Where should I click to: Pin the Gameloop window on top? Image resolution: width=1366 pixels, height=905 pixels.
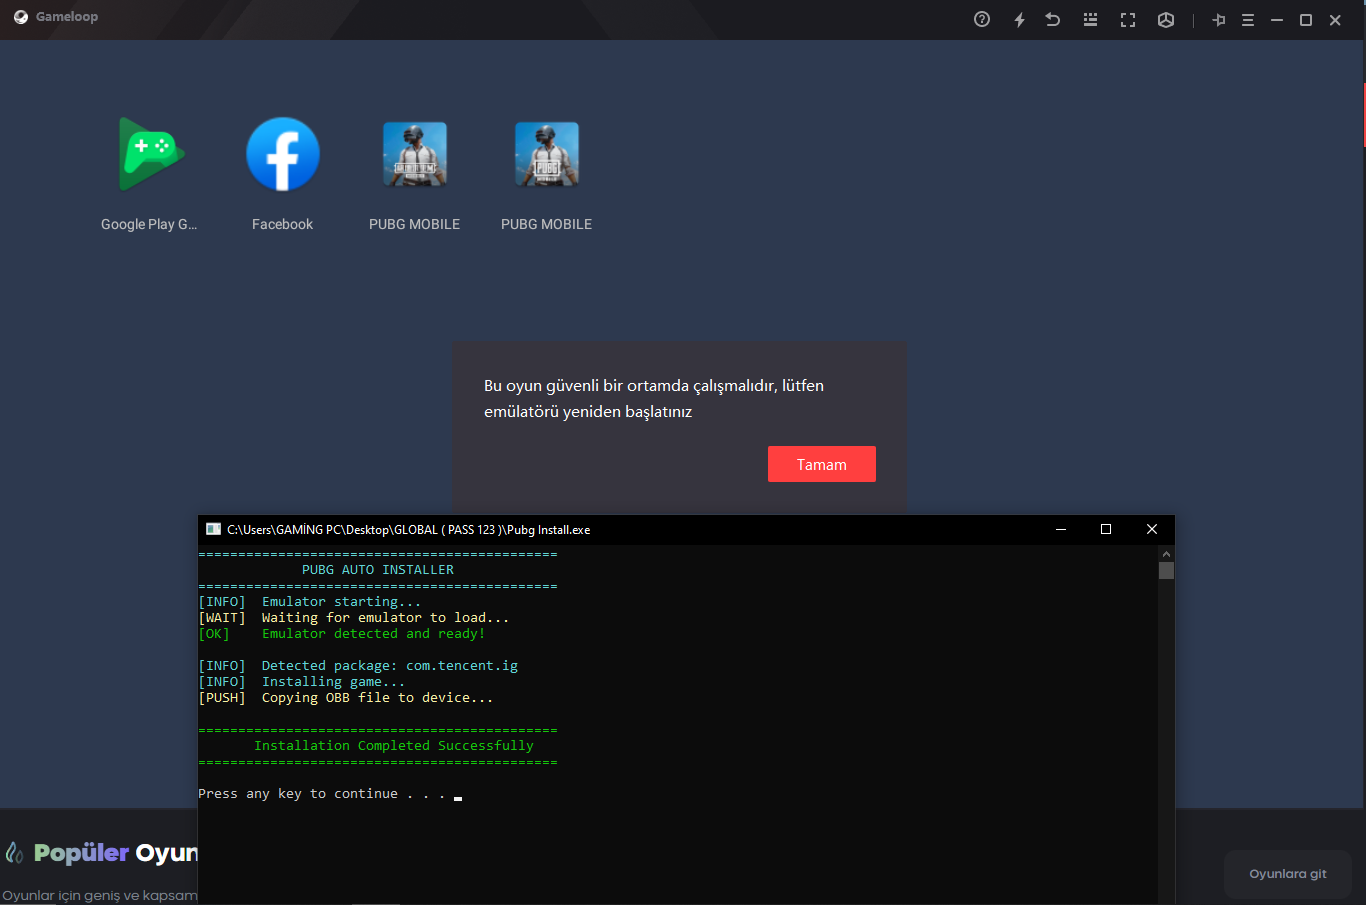tap(1219, 20)
